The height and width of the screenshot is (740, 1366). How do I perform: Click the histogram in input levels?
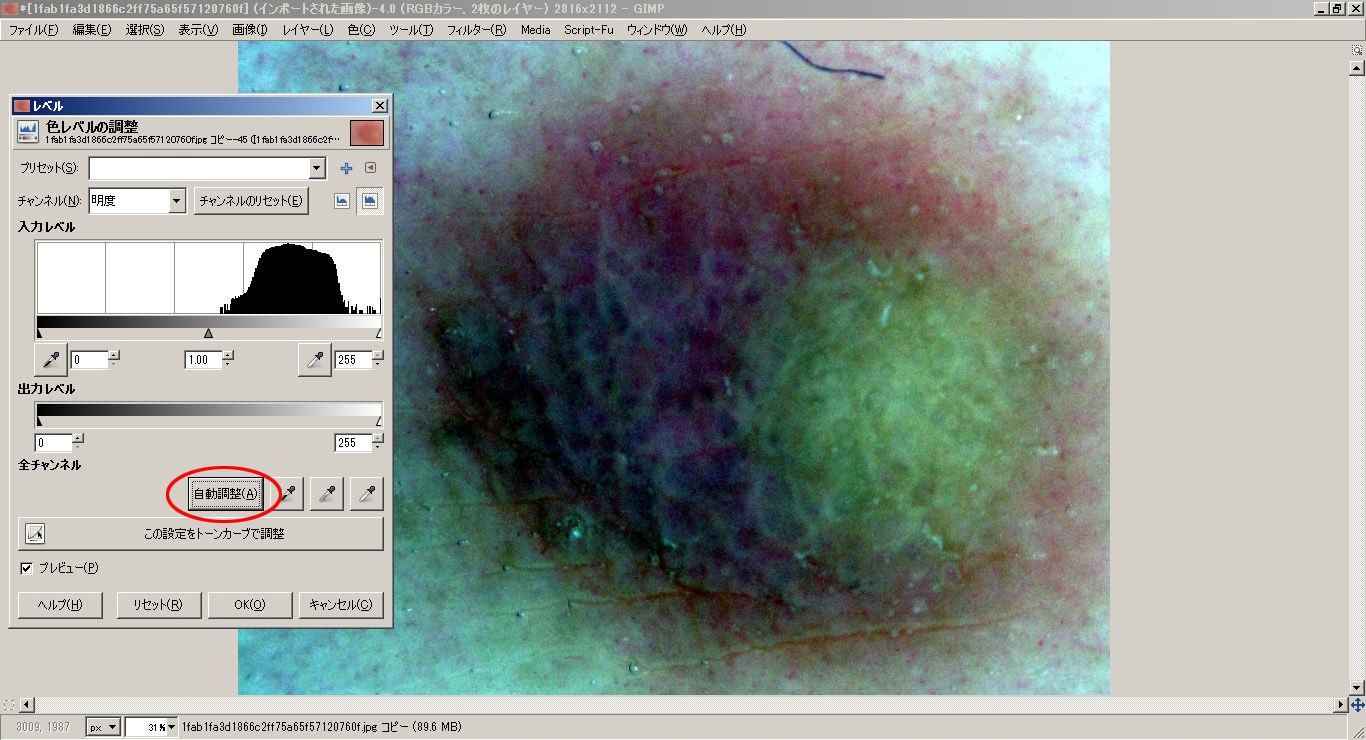click(x=209, y=278)
